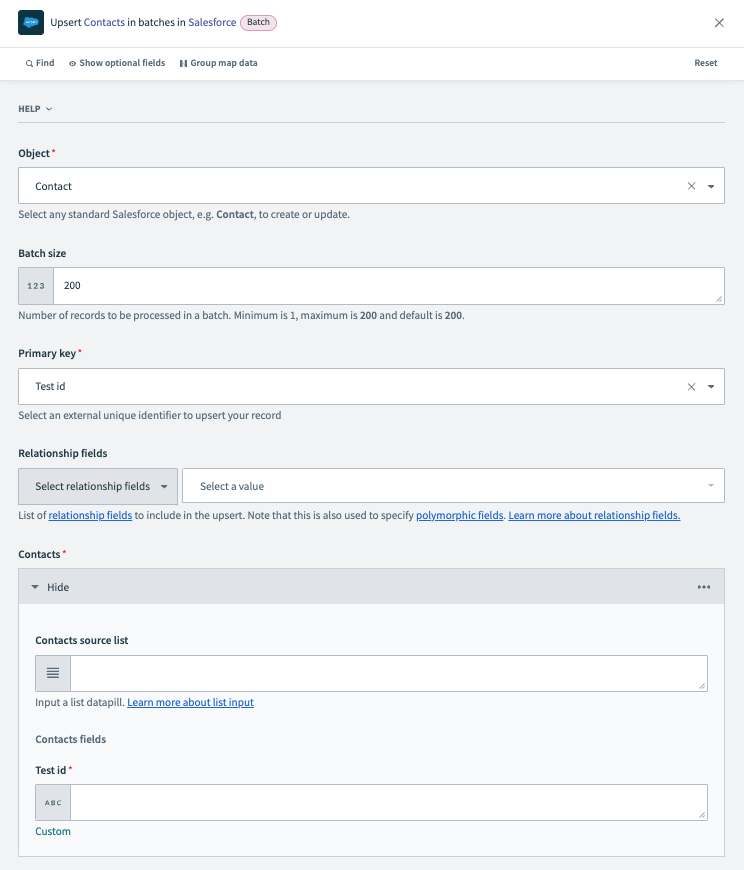Click the Batch size input field
Screen dimensions: 744x870
[388, 286]
